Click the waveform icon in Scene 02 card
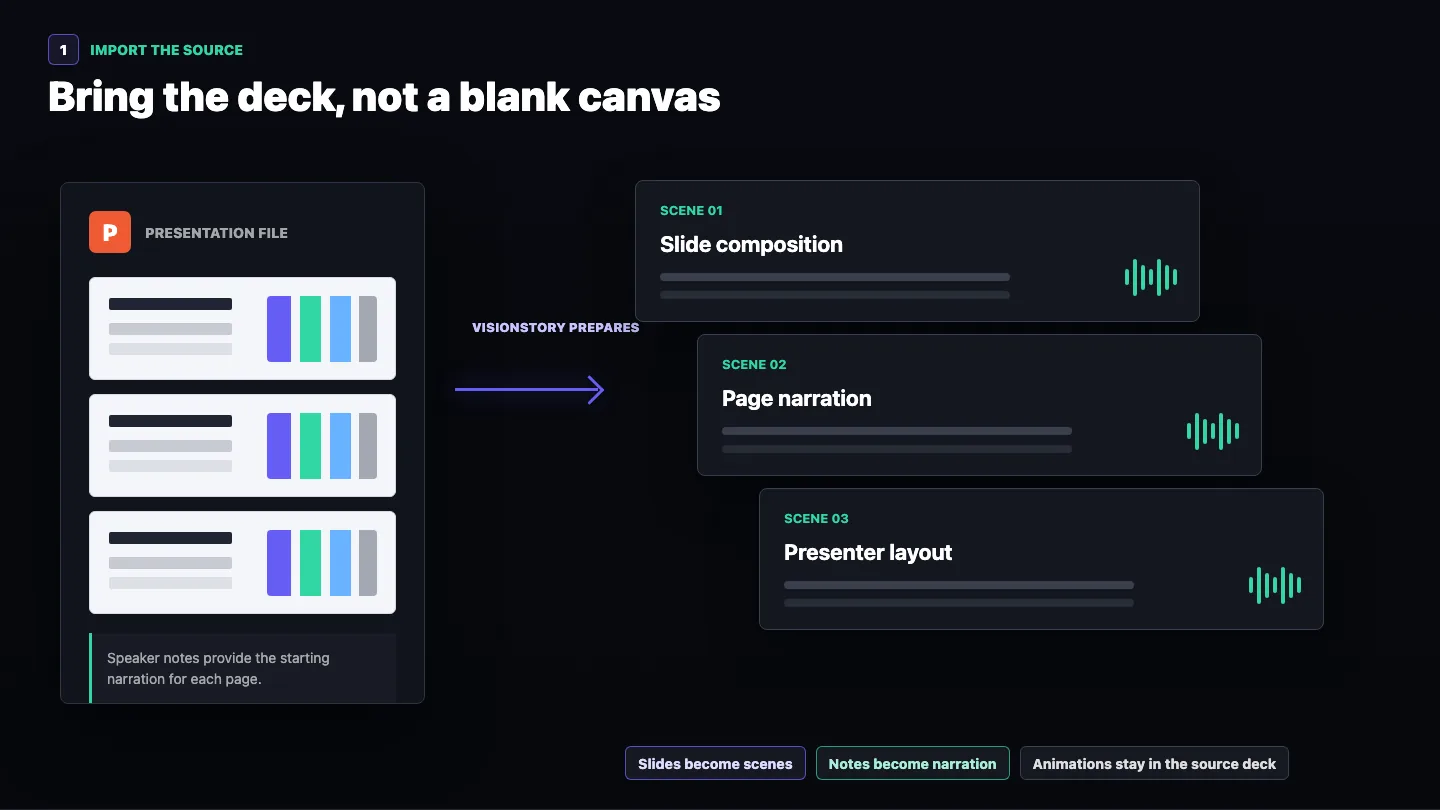Screen dimensions: 1440x810 point(1213,431)
